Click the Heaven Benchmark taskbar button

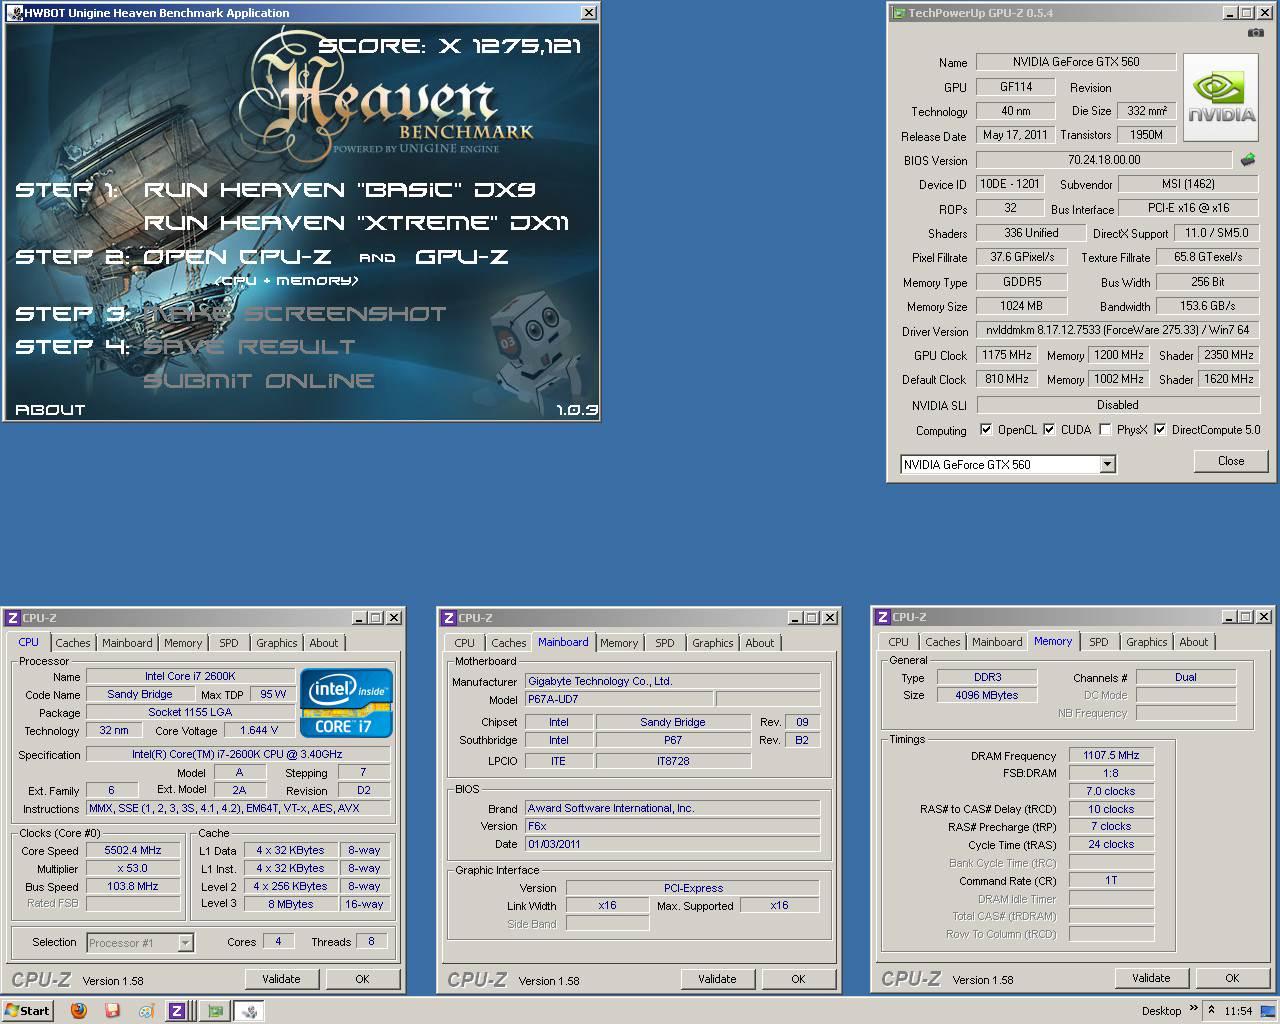[249, 1010]
